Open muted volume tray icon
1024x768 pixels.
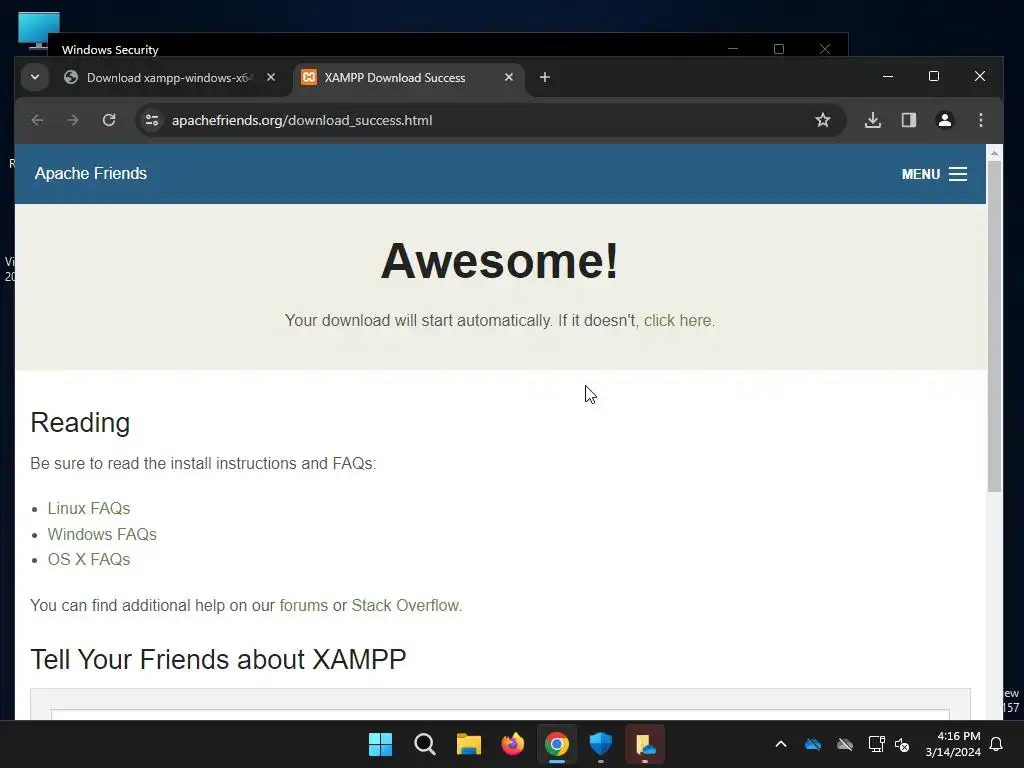coord(902,744)
